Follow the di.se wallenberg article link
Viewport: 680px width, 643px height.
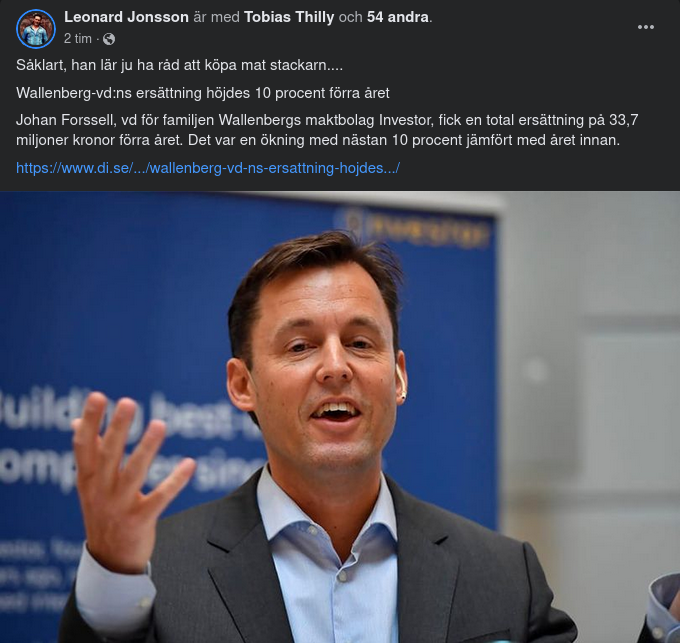point(208,168)
